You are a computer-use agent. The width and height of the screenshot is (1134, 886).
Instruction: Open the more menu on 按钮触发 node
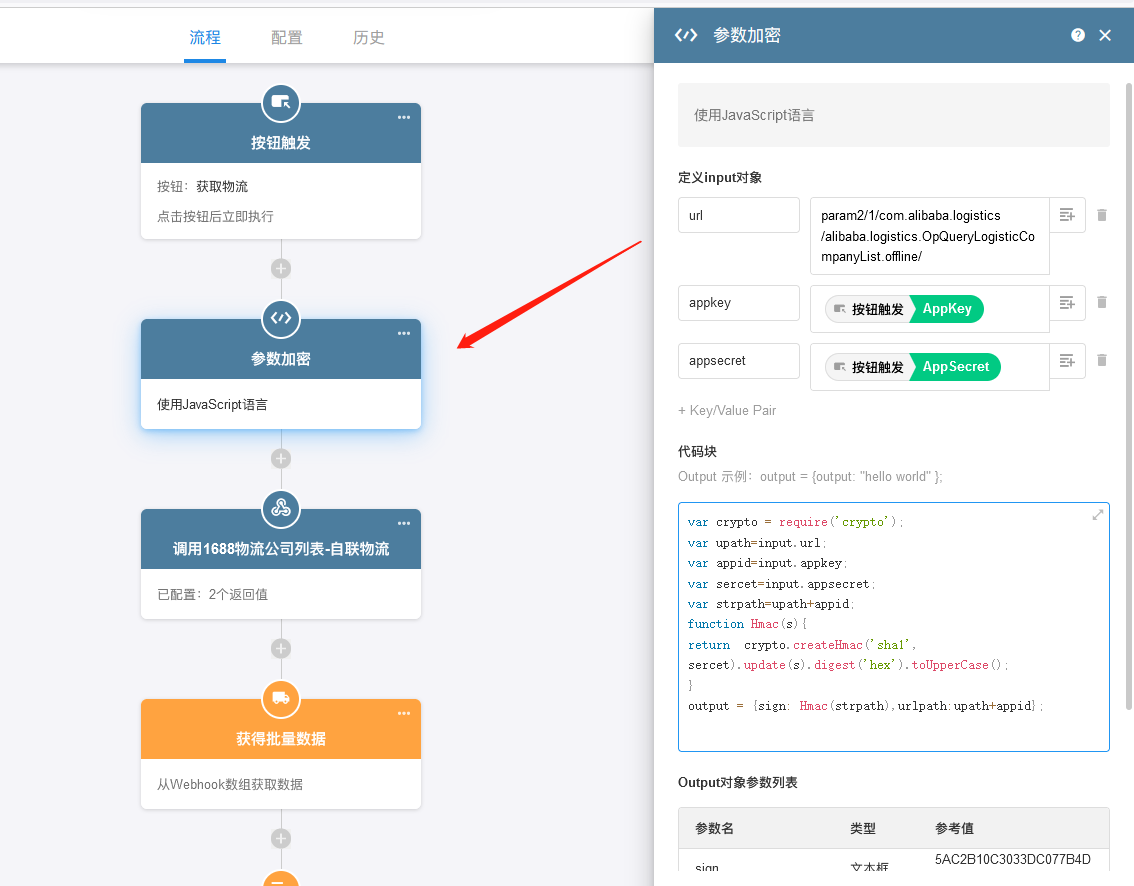pos(404,117)
